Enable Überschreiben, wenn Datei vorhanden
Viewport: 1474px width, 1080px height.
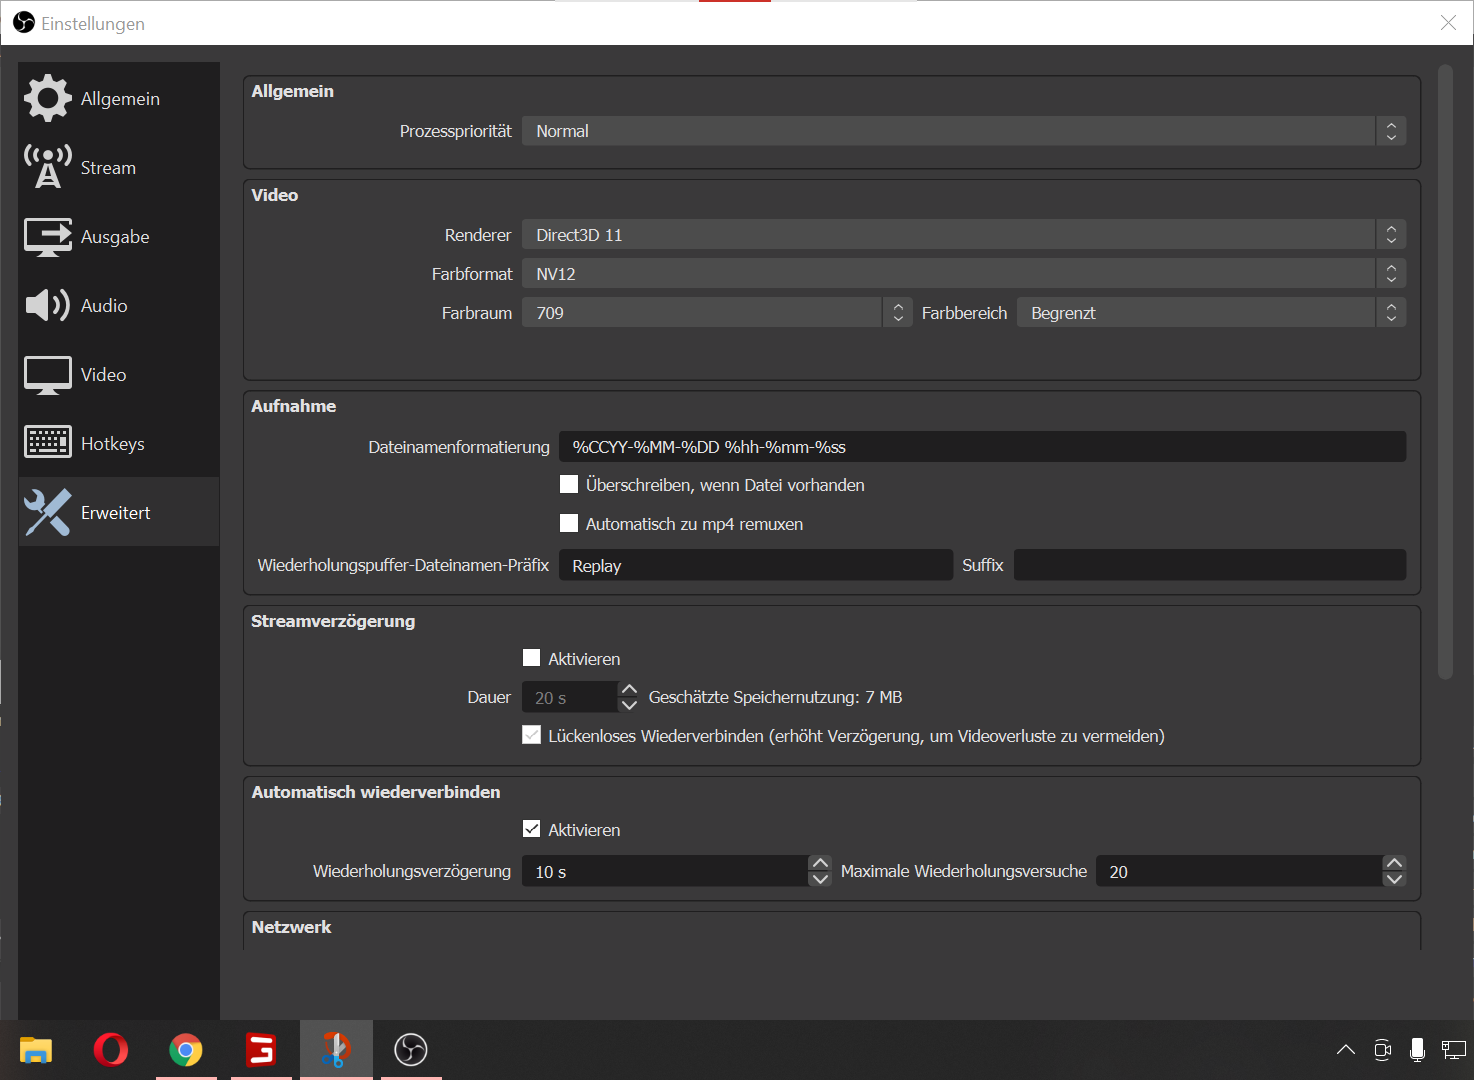click(569, 485)
